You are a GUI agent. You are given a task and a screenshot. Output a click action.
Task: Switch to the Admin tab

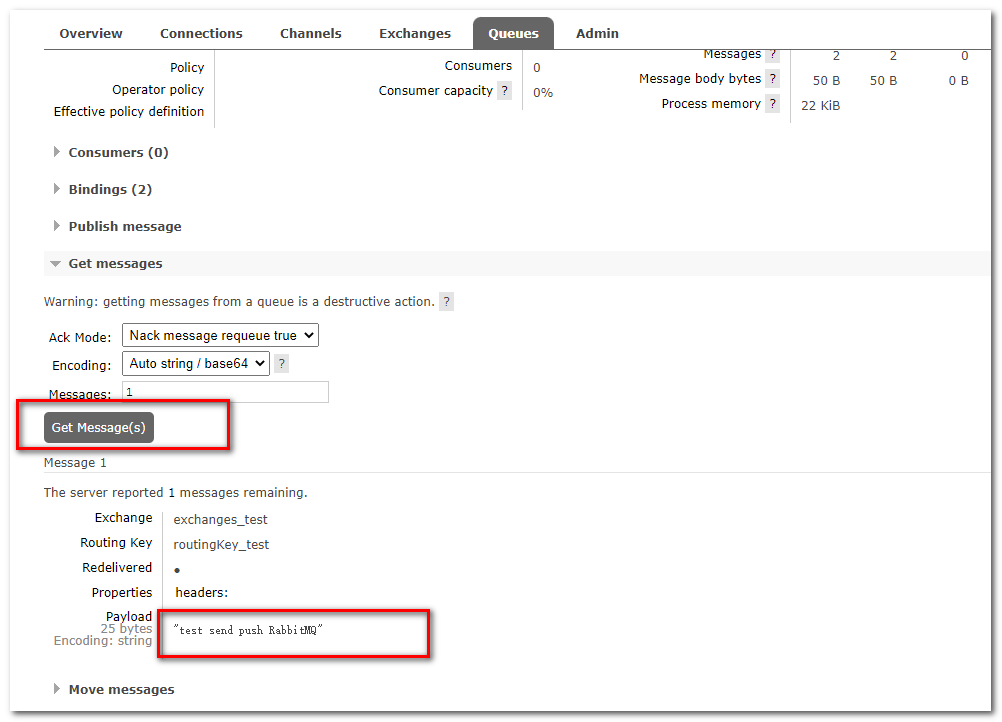click(x=596, y=33)
